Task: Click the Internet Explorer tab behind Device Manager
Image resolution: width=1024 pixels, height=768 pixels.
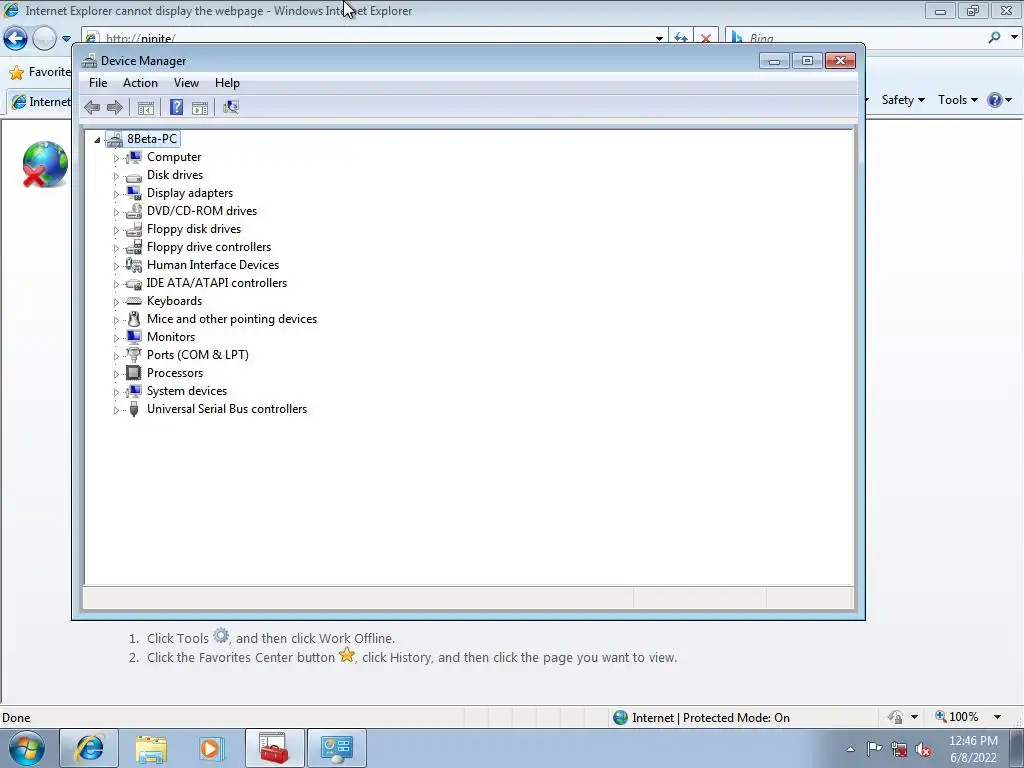Action: coord(40,102)
